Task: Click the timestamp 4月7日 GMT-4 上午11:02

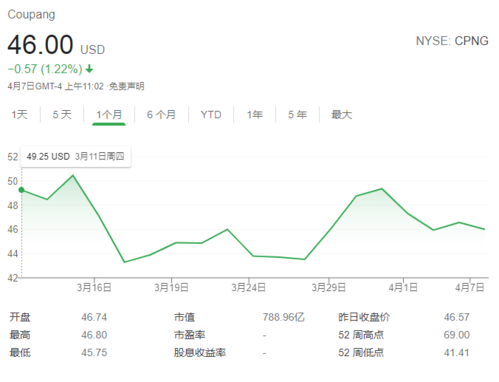Action: click(x=56, y=86)
